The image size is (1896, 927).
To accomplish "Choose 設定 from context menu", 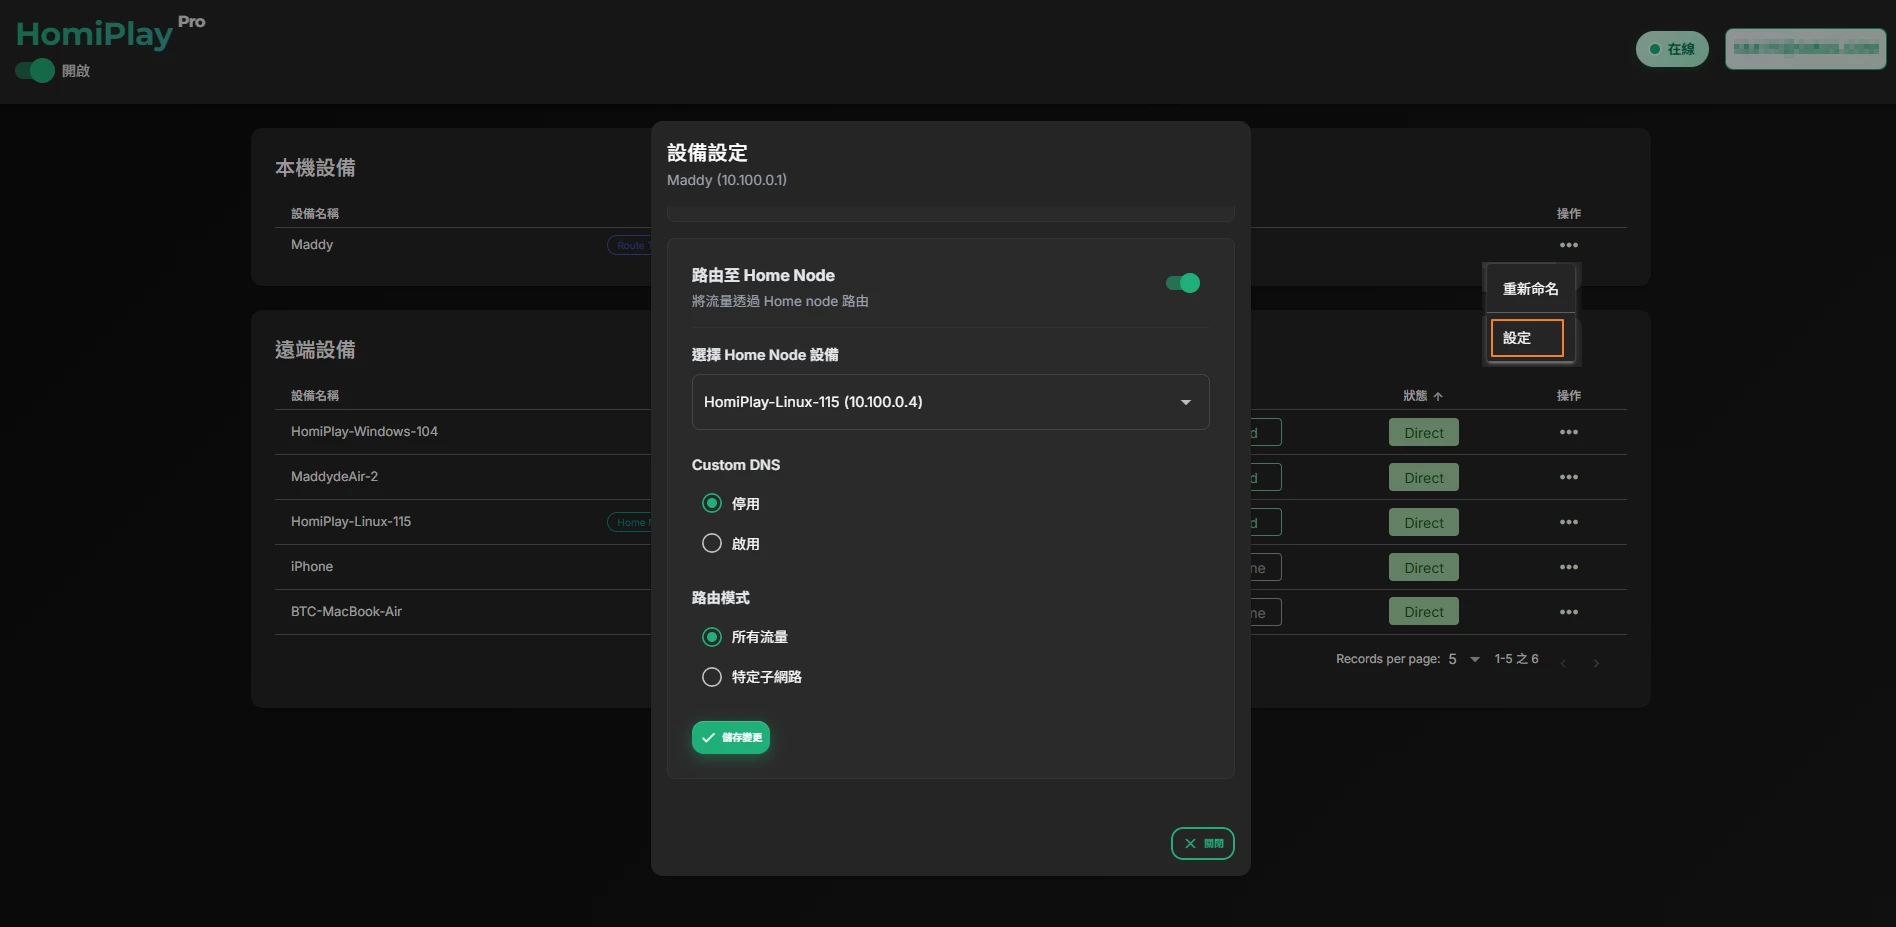I will (x=1526, y=338).
